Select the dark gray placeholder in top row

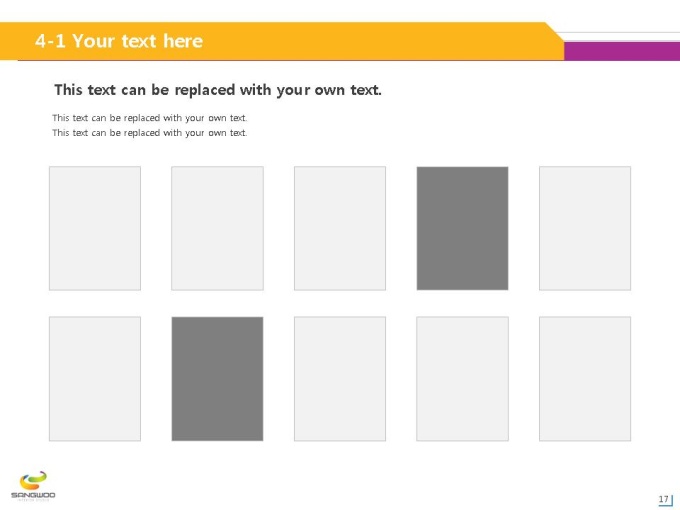coord(462,228)
